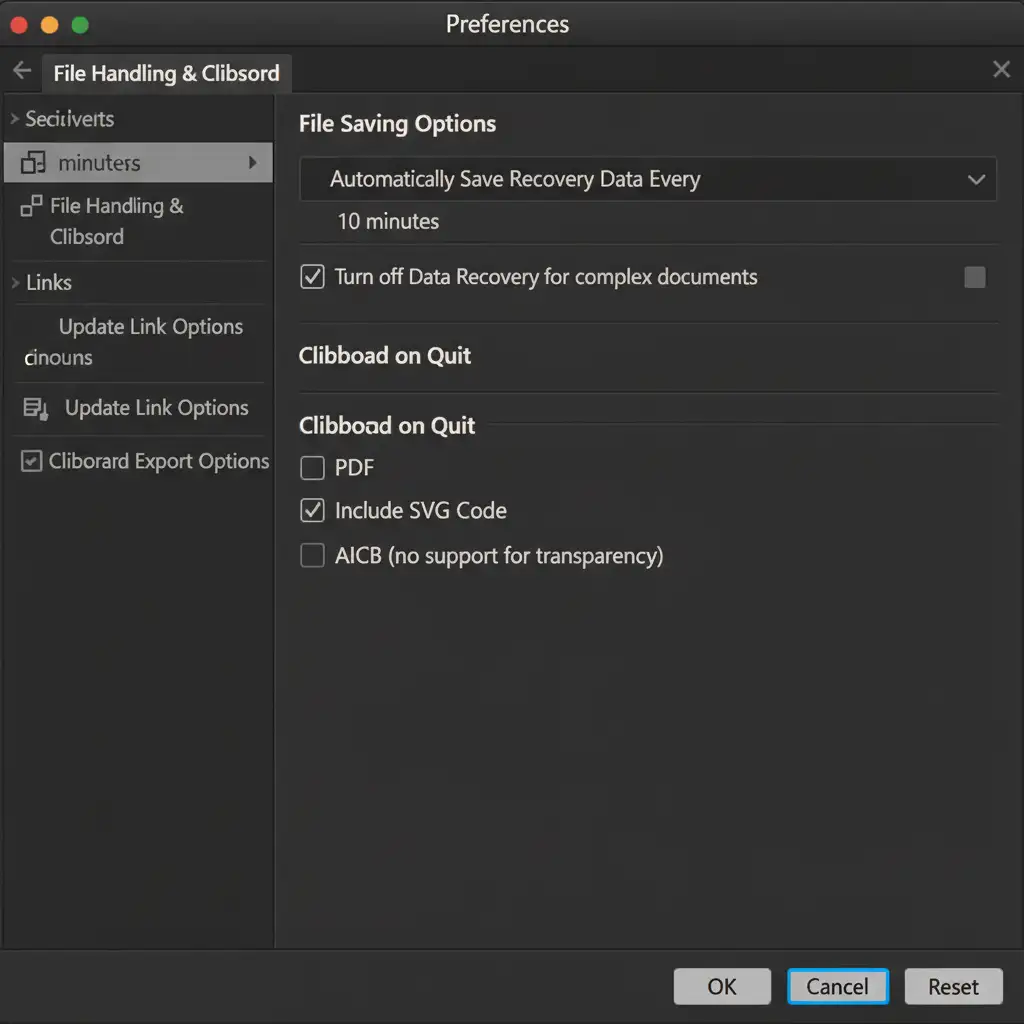Click the OK button
1024x1024 pixels.
721,987
